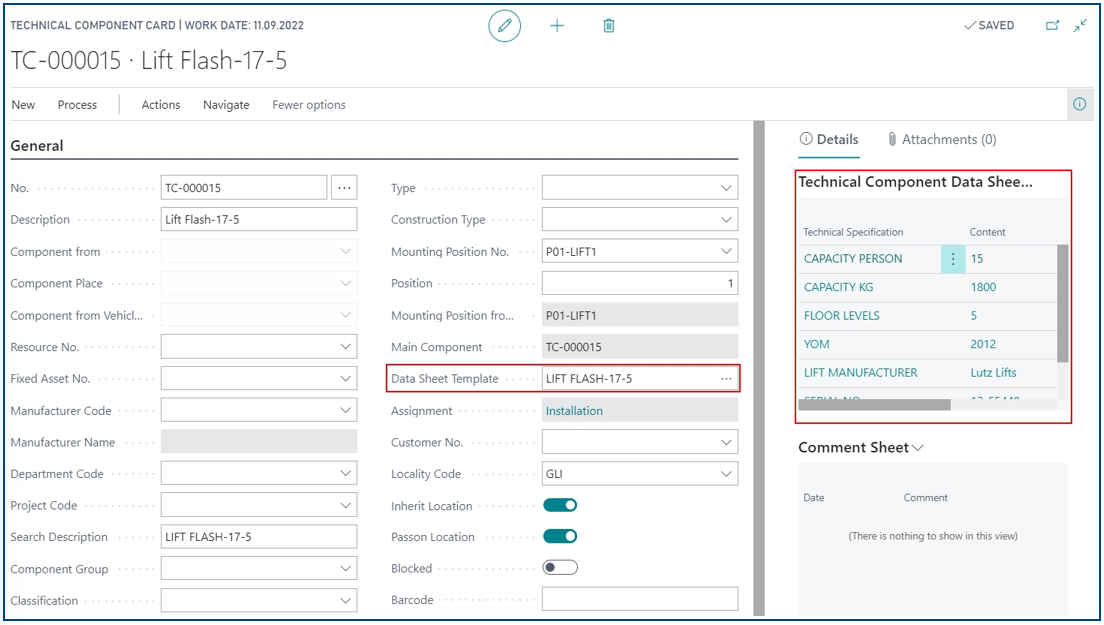The image size is (1104, 625).
Task: Open the YOM specification link
Action: pos(816,344)
